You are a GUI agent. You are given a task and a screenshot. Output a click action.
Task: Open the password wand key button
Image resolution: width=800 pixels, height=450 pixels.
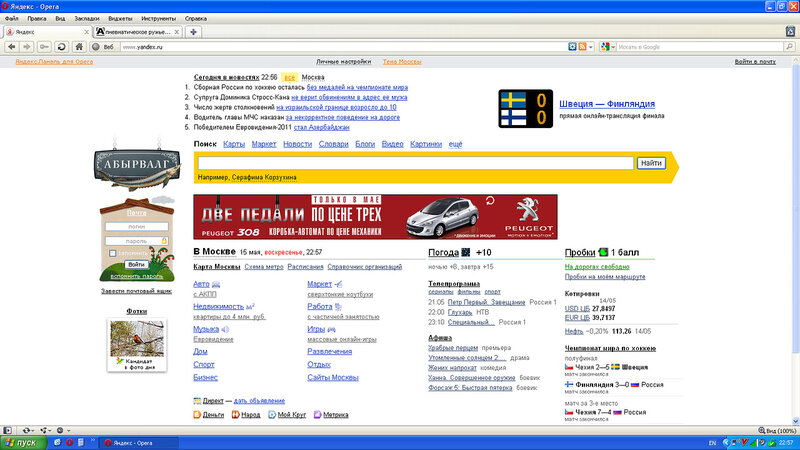click(44, 46)
